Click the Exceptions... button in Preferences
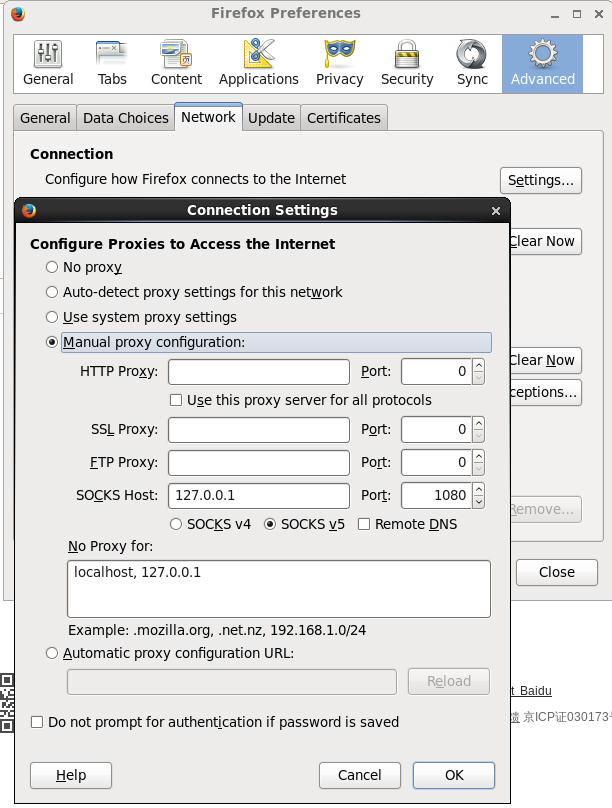612x808 pixels. point(546,392)
